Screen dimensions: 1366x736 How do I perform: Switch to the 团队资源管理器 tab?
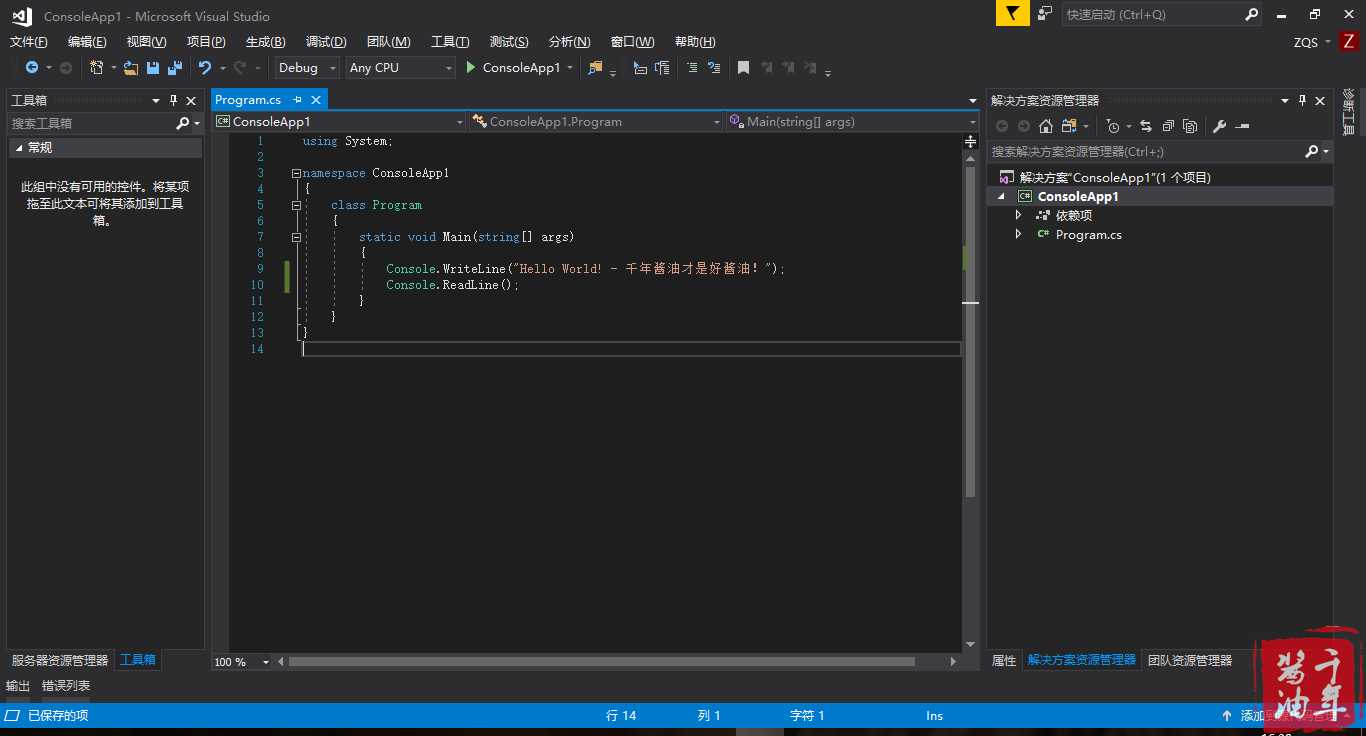tap(1190, 660)
